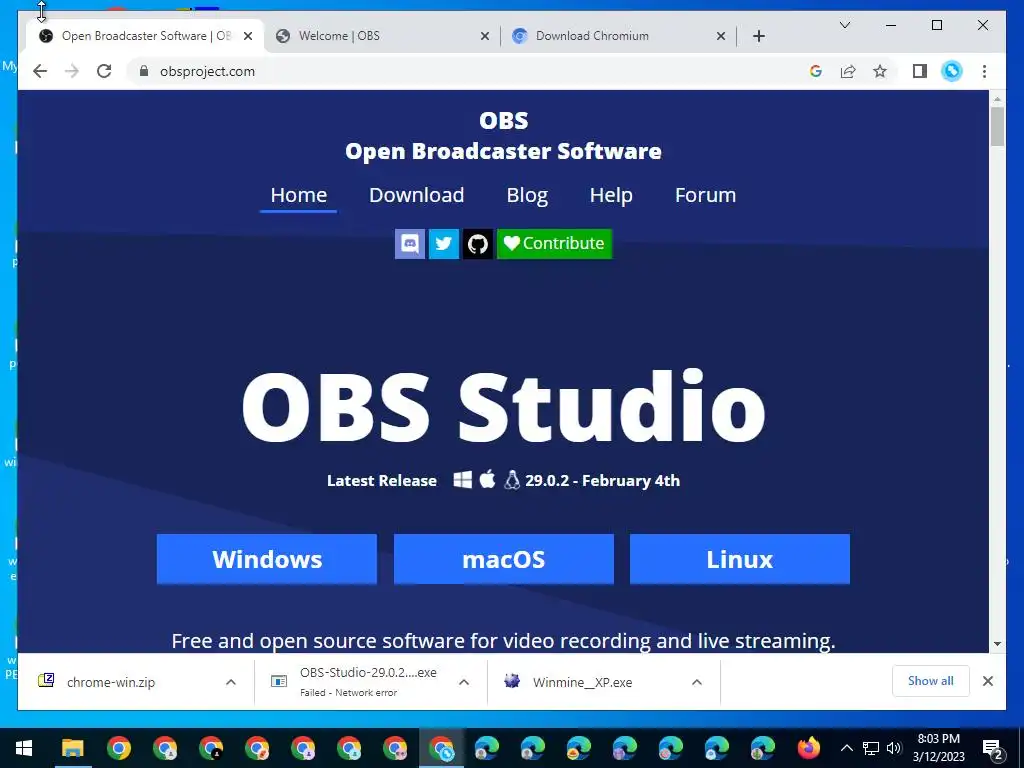1024x768 pixels.
Task: Open the taskbar clock showing 8:03 PM
Action: [938, 748]
